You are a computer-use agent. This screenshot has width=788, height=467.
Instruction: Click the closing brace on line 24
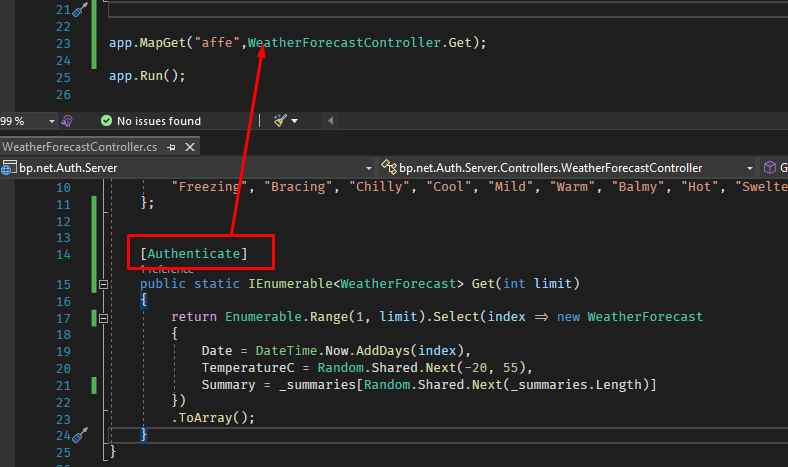click(x=144, y=434)
